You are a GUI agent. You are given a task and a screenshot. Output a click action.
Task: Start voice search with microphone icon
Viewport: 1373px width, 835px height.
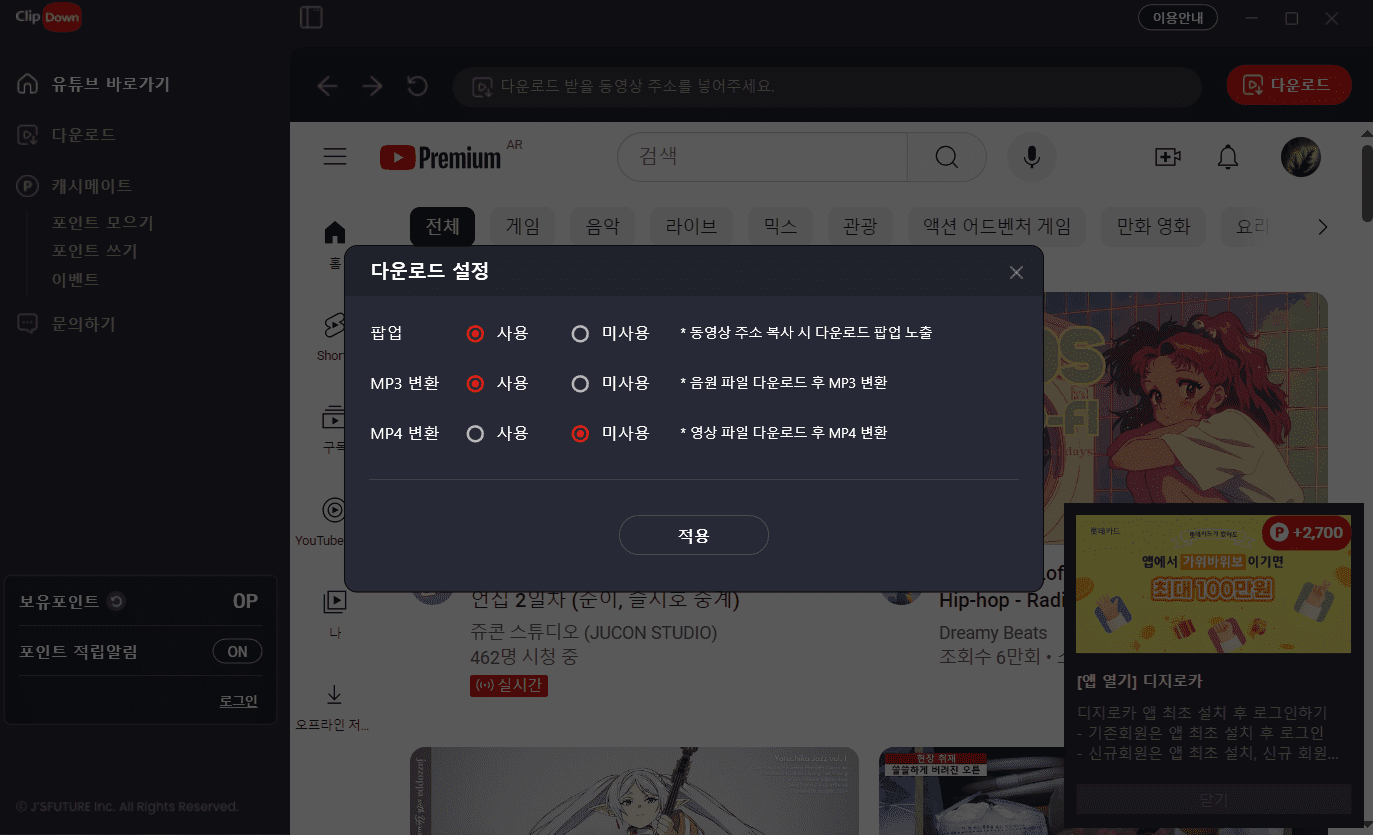(1031, 157)
